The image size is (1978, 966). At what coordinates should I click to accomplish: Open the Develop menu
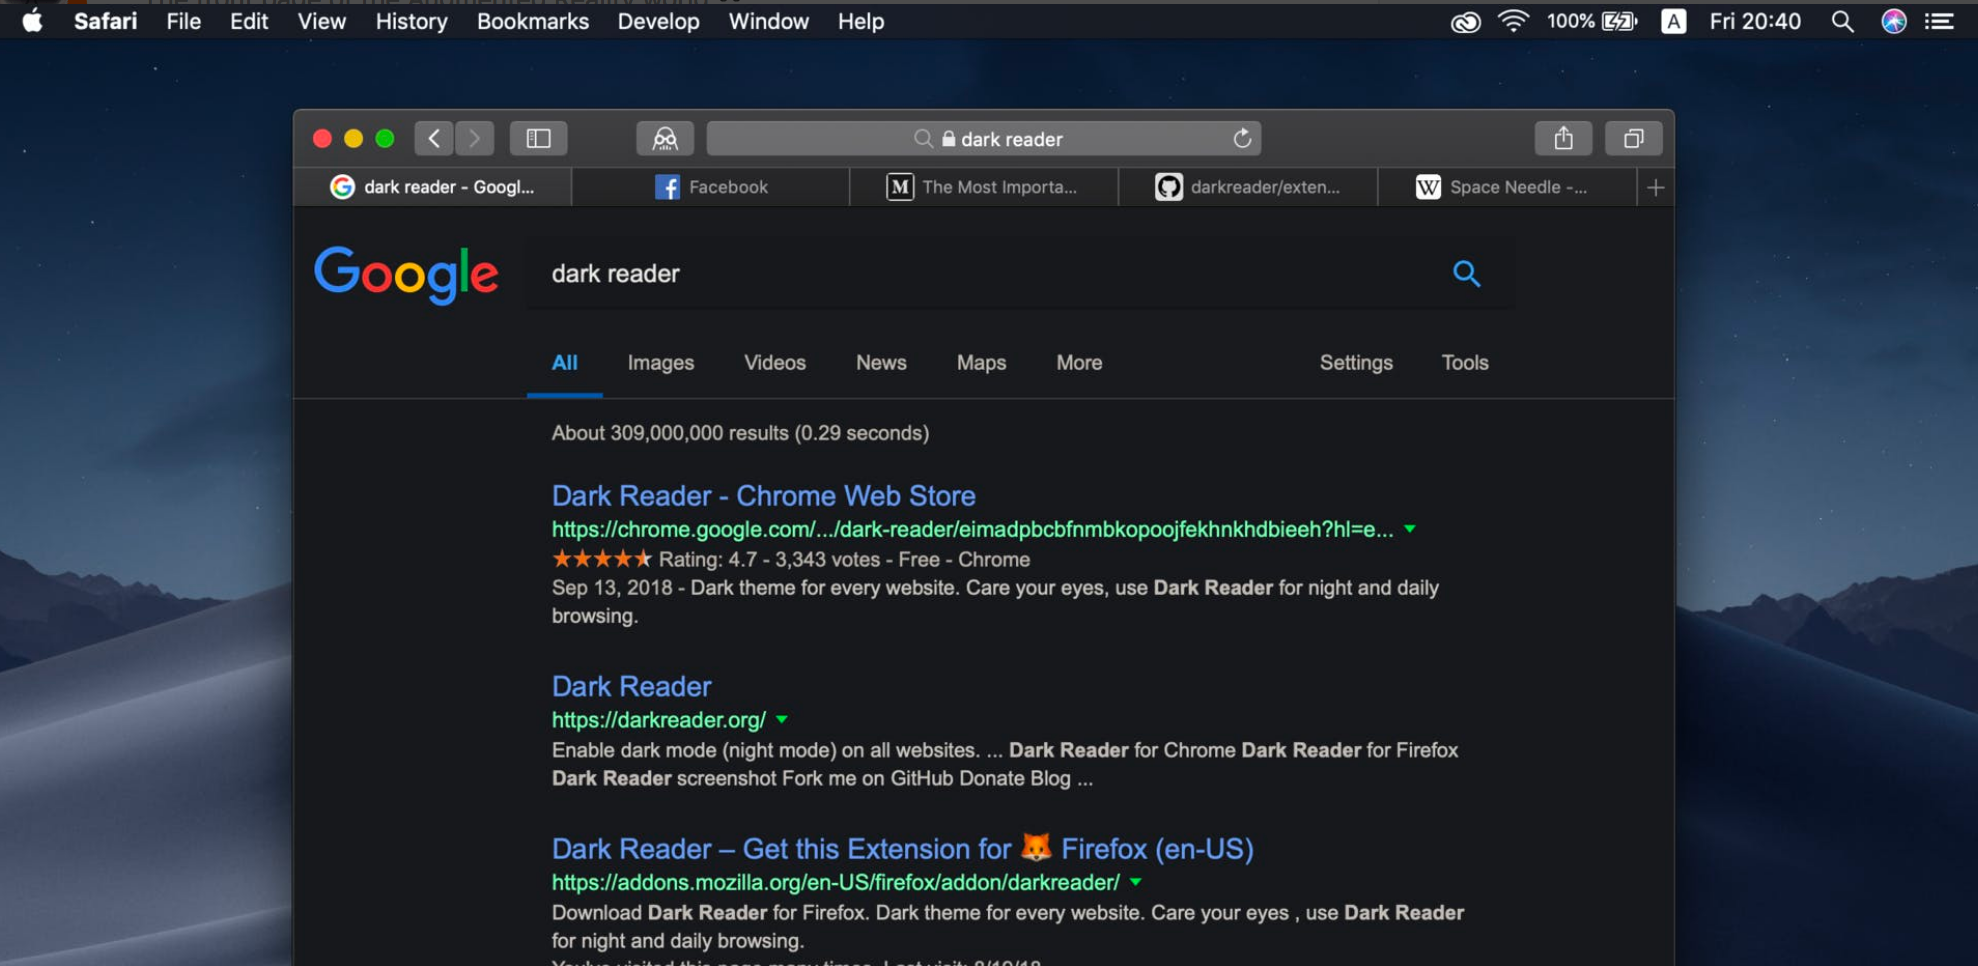[x=657, y=20]
